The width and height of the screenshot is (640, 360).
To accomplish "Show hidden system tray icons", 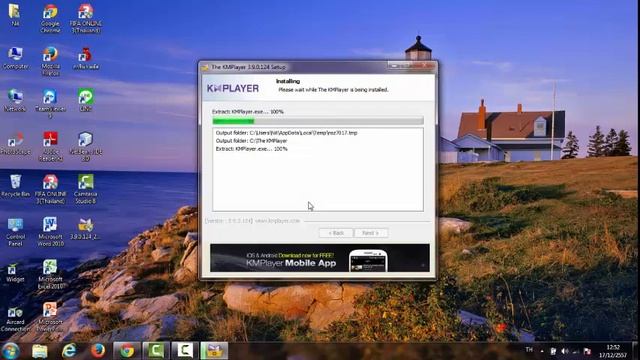I will coord(542,351).
